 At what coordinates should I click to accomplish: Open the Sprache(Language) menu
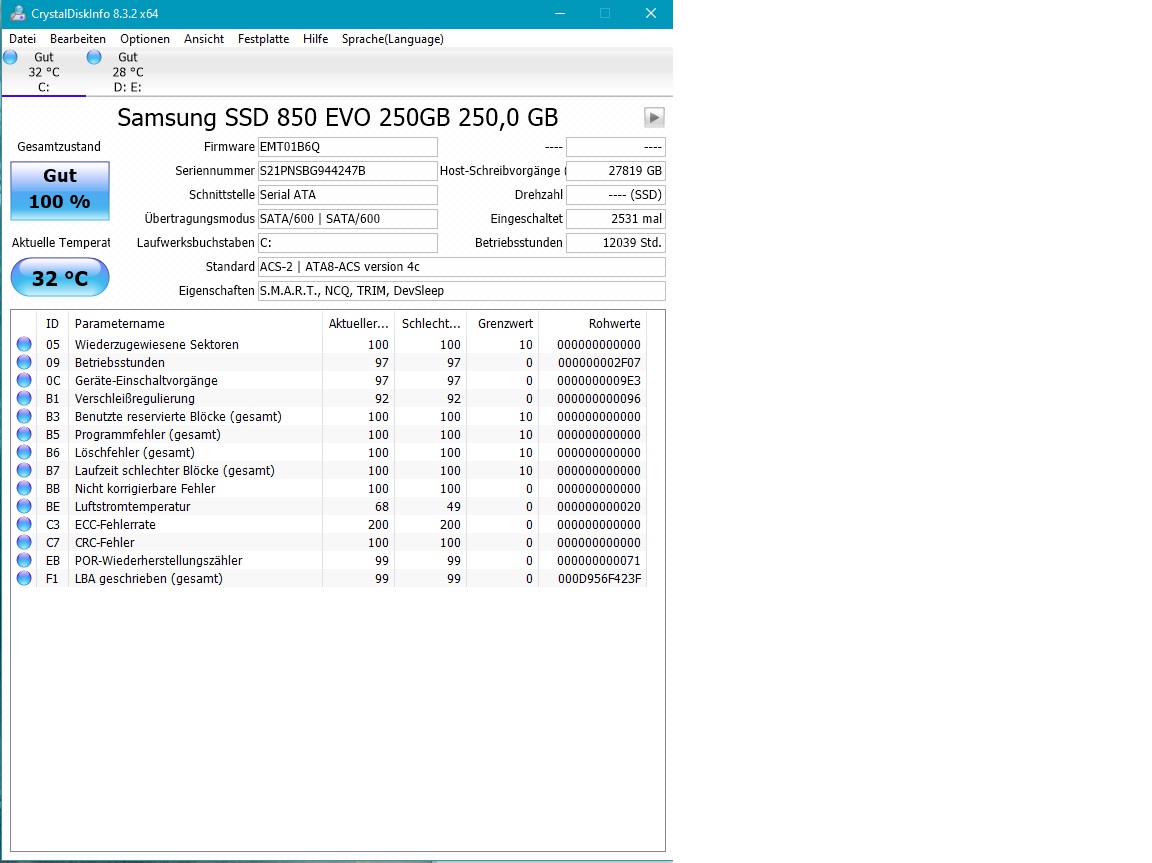click(x=392, y=39)
